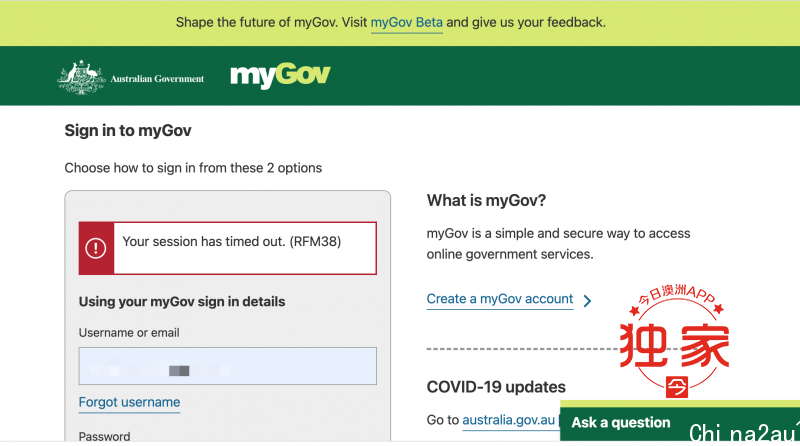Visit the australia.gov.au link
The height and width of the screenshot is (446, 800).
click(x=508, y=420)
